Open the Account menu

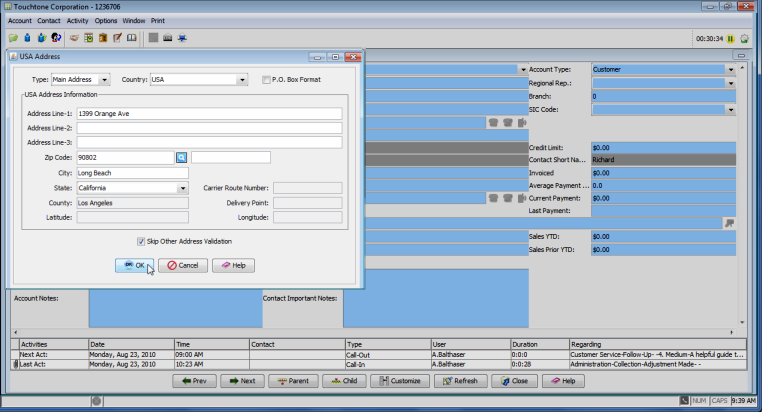[x=19, y=21]
